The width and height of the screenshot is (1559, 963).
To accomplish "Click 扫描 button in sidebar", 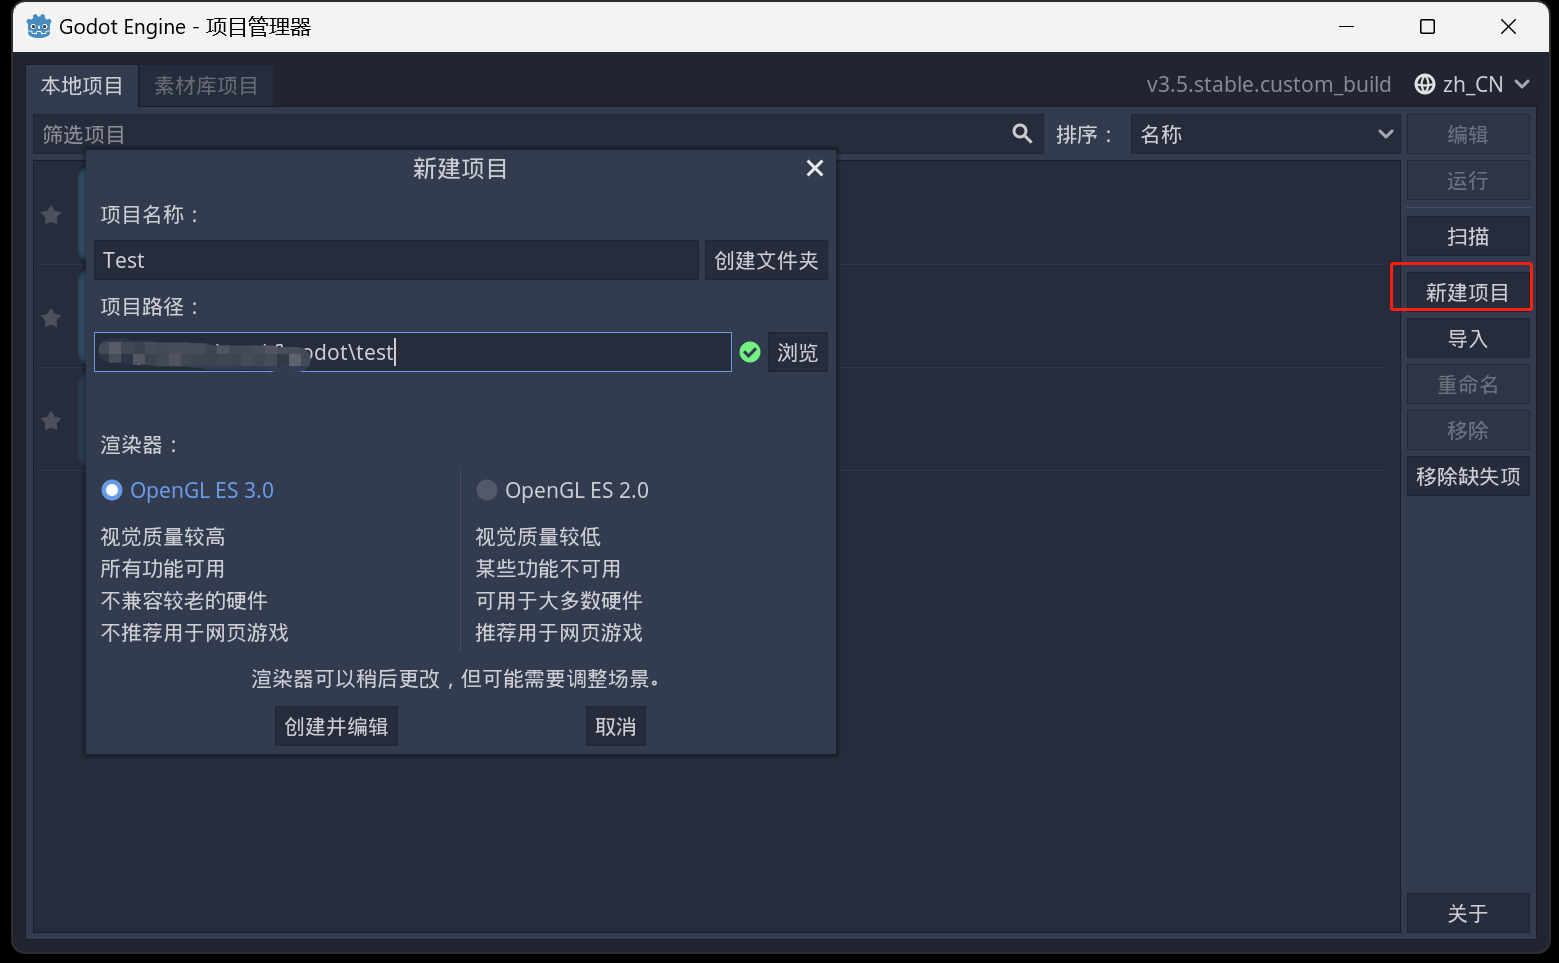I will [x=1468, y=236].
